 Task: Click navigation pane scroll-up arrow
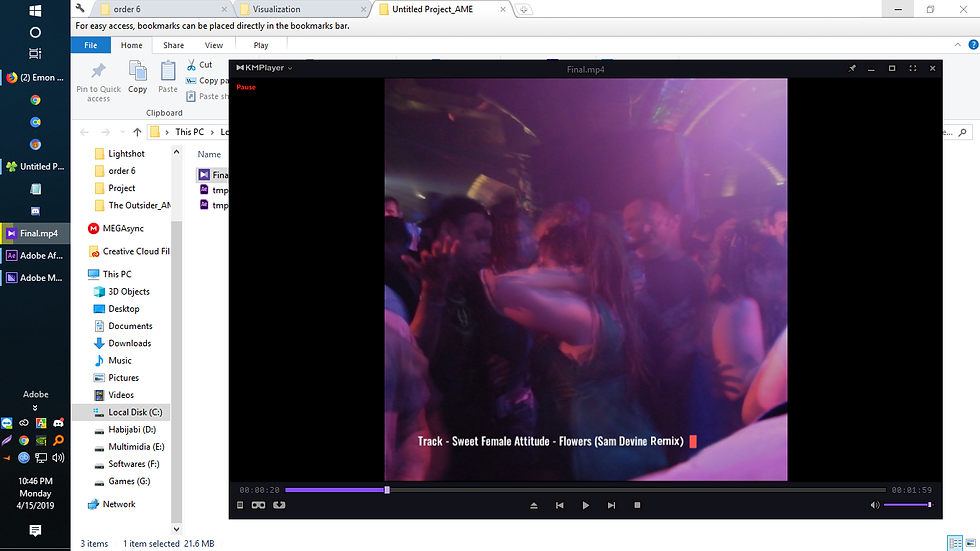pos(176,152)
